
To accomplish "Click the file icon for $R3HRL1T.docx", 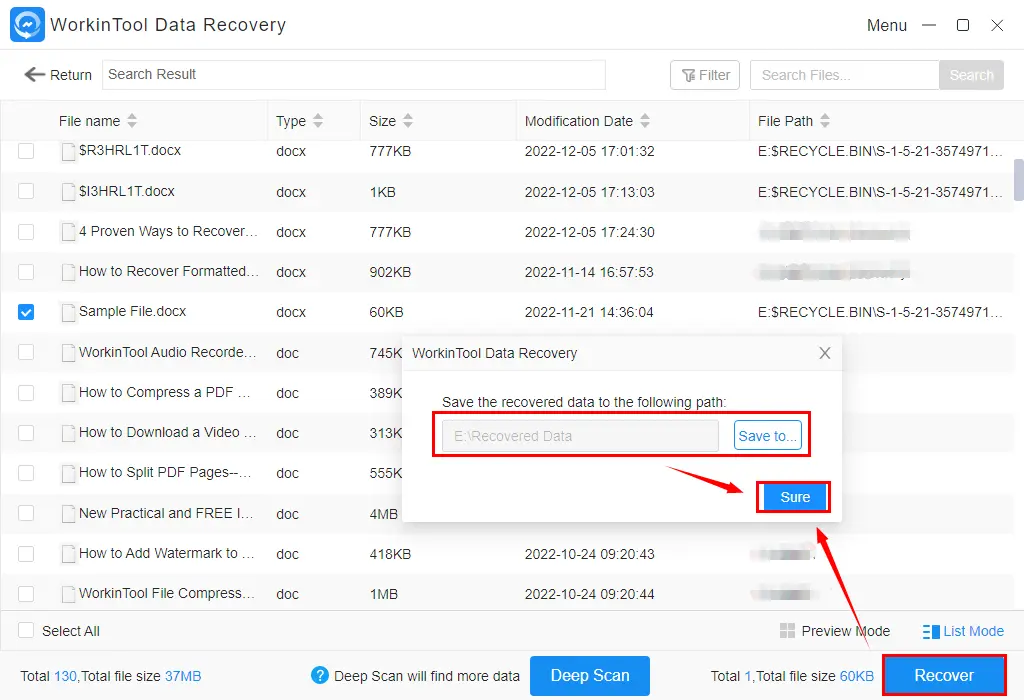I will pos(68,151).
